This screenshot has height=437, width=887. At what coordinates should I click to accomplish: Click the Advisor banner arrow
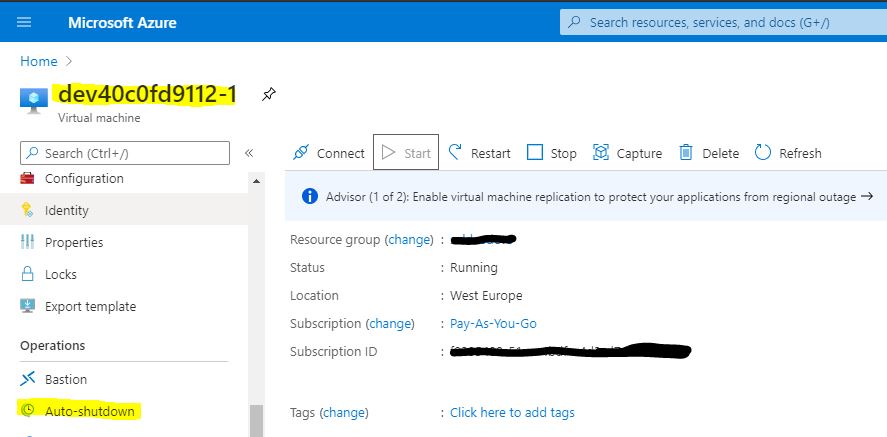pos(867,196)
